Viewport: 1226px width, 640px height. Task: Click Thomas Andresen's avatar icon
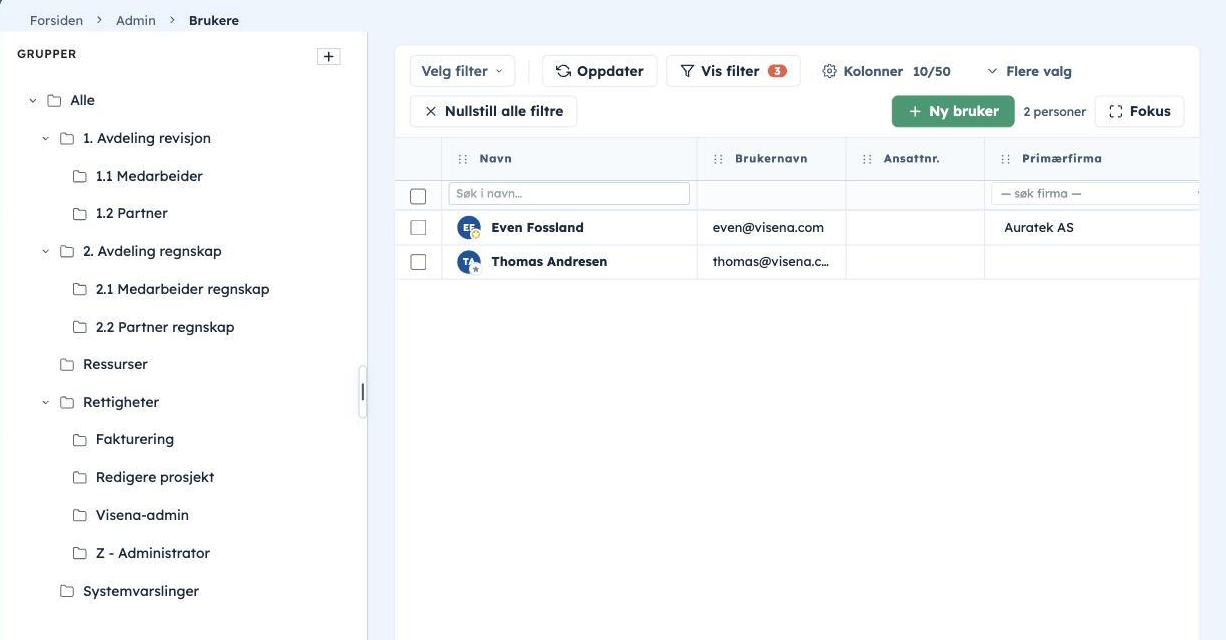(469, 262)
